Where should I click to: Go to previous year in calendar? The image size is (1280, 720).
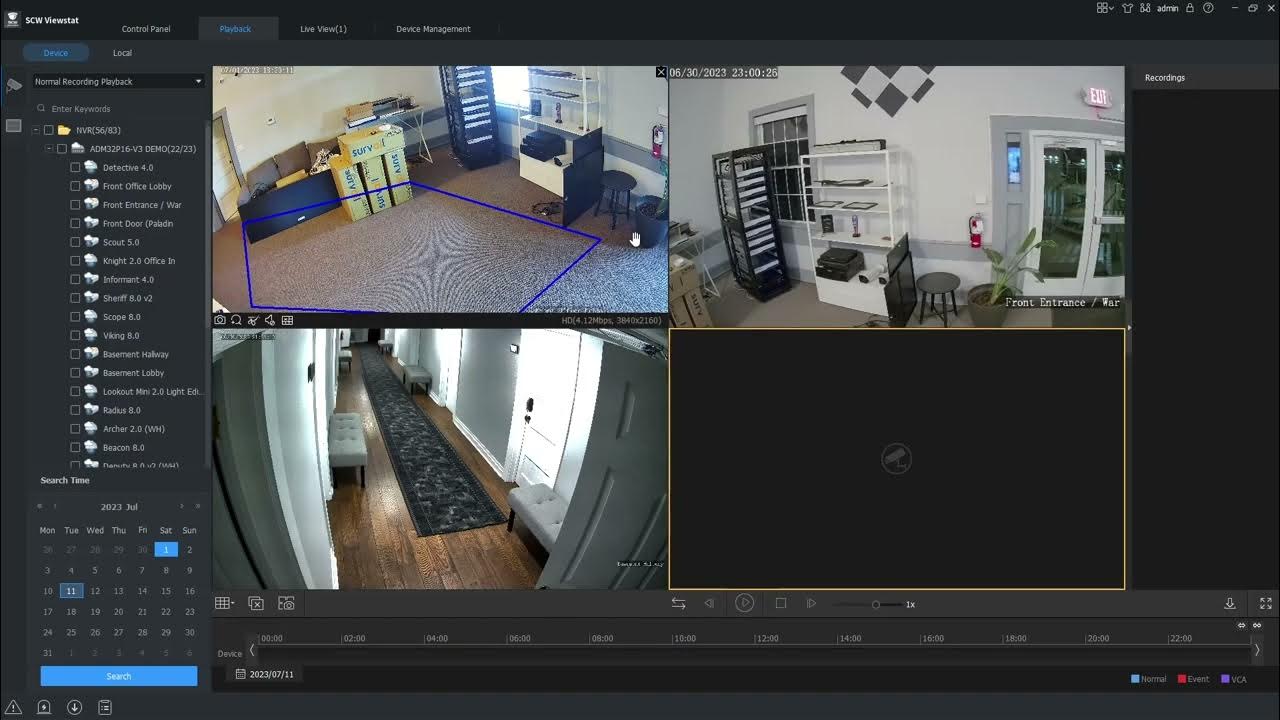[x=40, y=507]
